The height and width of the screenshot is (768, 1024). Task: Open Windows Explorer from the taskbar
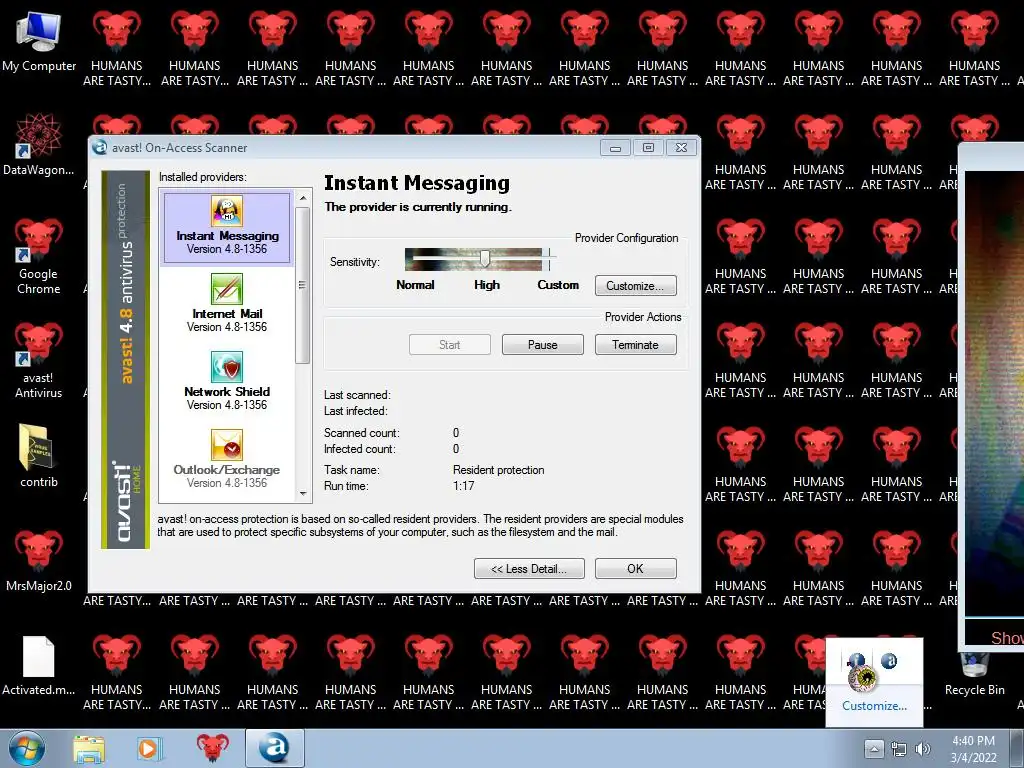(x=89, y=749)
